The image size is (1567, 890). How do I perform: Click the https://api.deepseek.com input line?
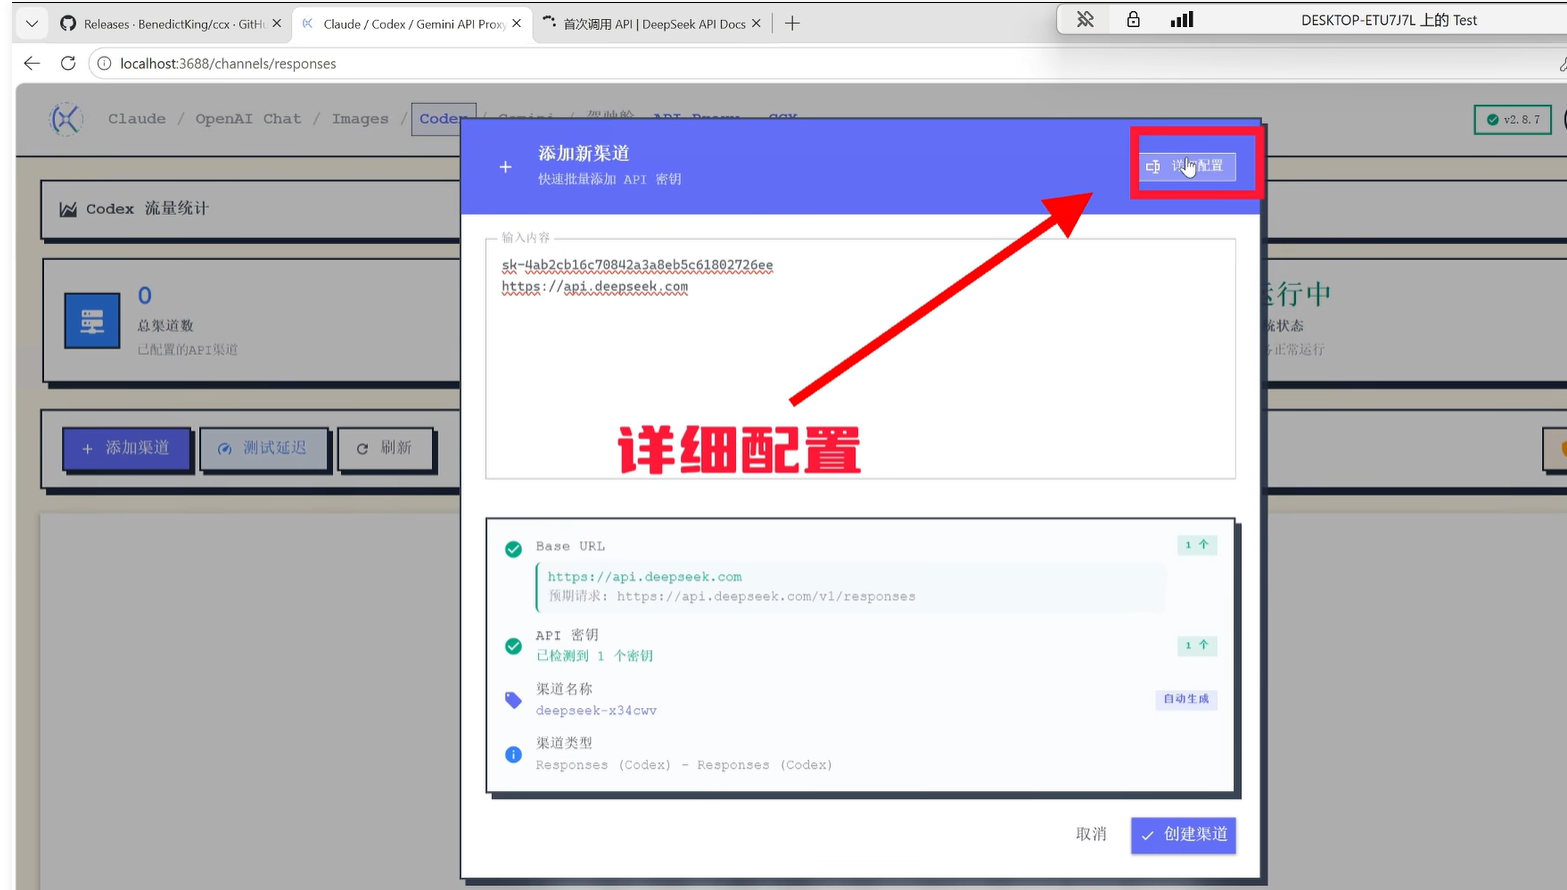[x=594, y=287]
